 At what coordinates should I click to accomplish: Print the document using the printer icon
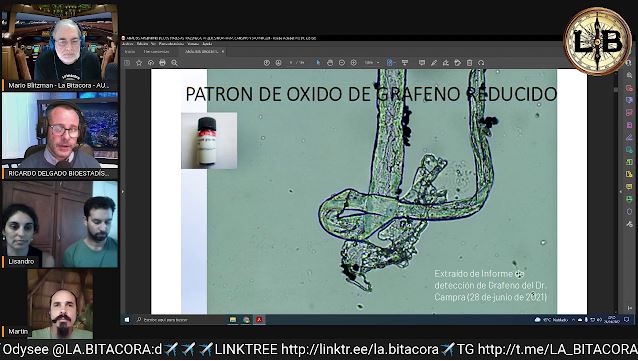point(162,63)
